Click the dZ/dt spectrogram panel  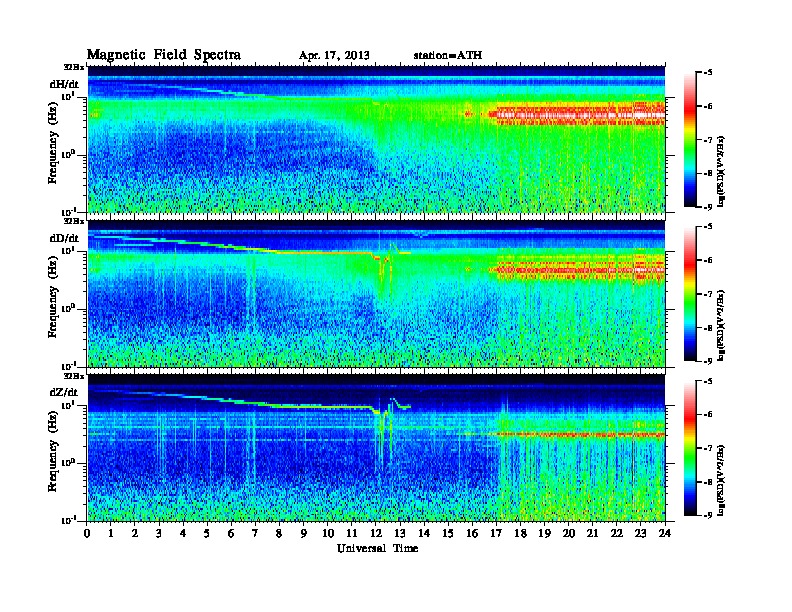[376, 447]
